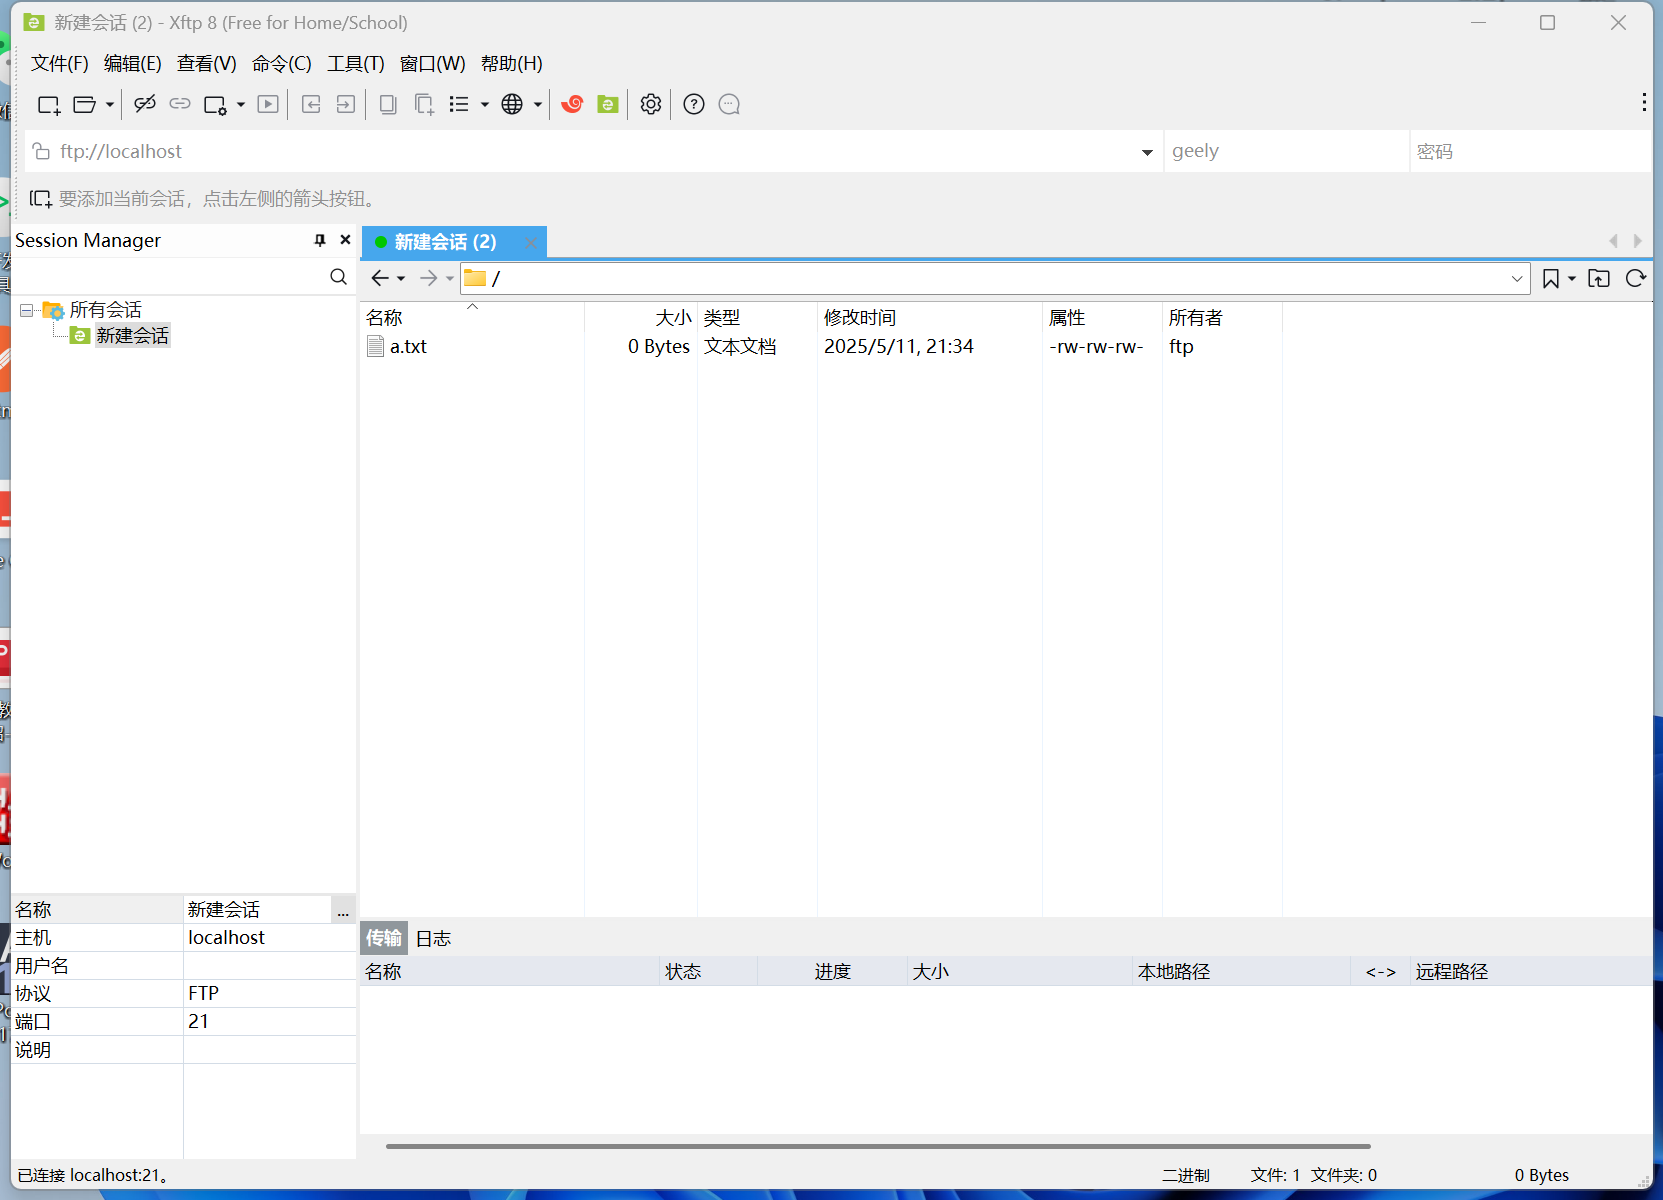Click the left-arrow transfer icon in toolbar
Image resolution: width=1663 pixels, height=1200 pixels.
(x=311, y=104)
